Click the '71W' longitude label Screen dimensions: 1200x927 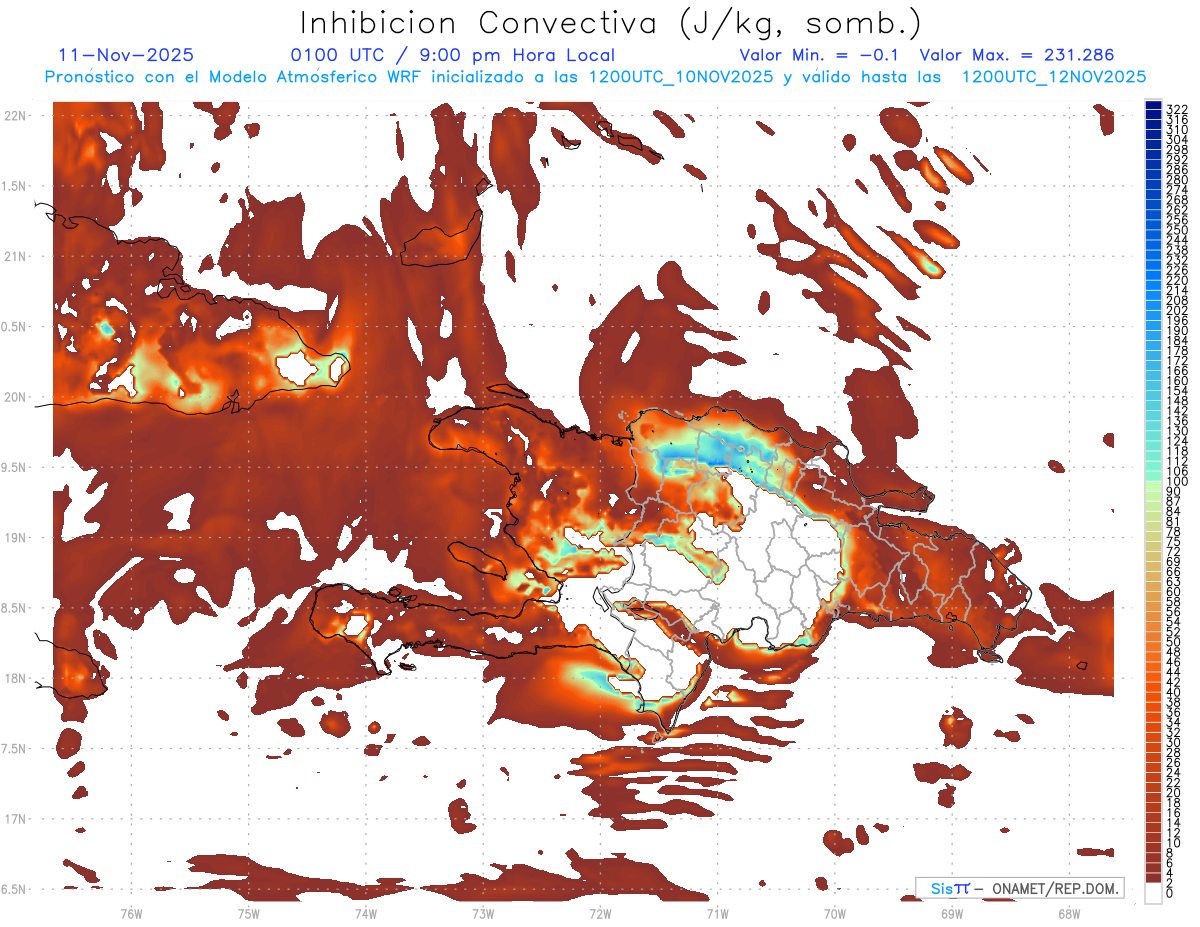point(717,913)
